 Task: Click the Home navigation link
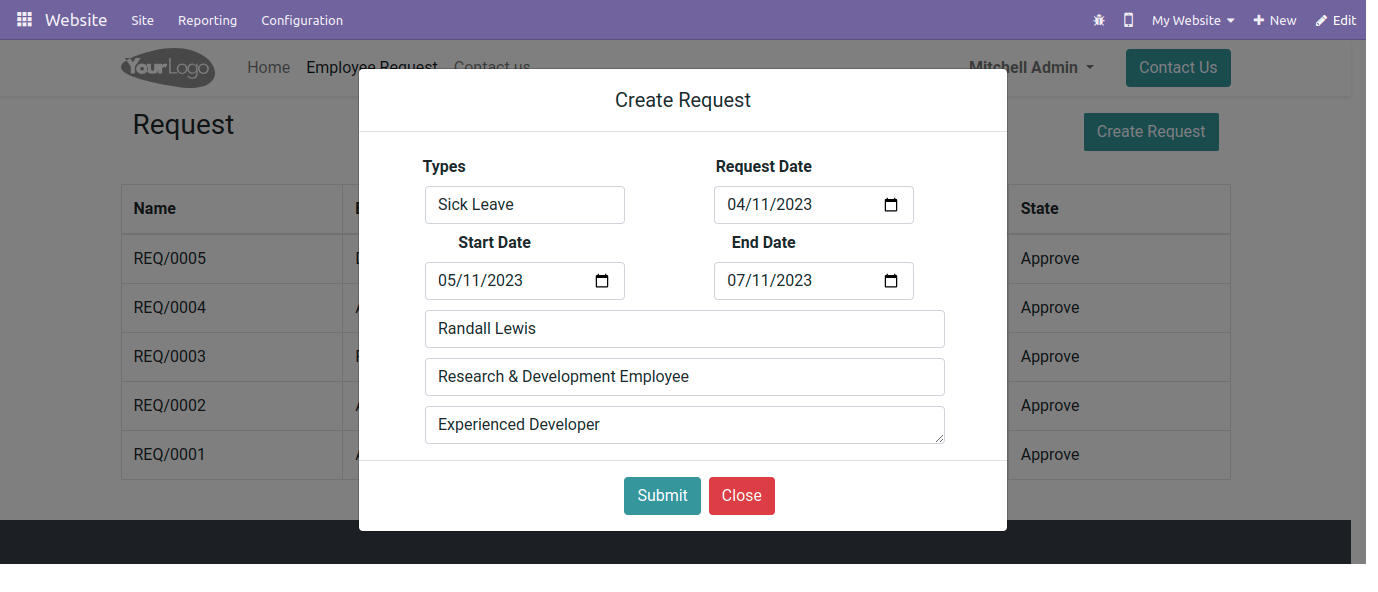[269, 68]
